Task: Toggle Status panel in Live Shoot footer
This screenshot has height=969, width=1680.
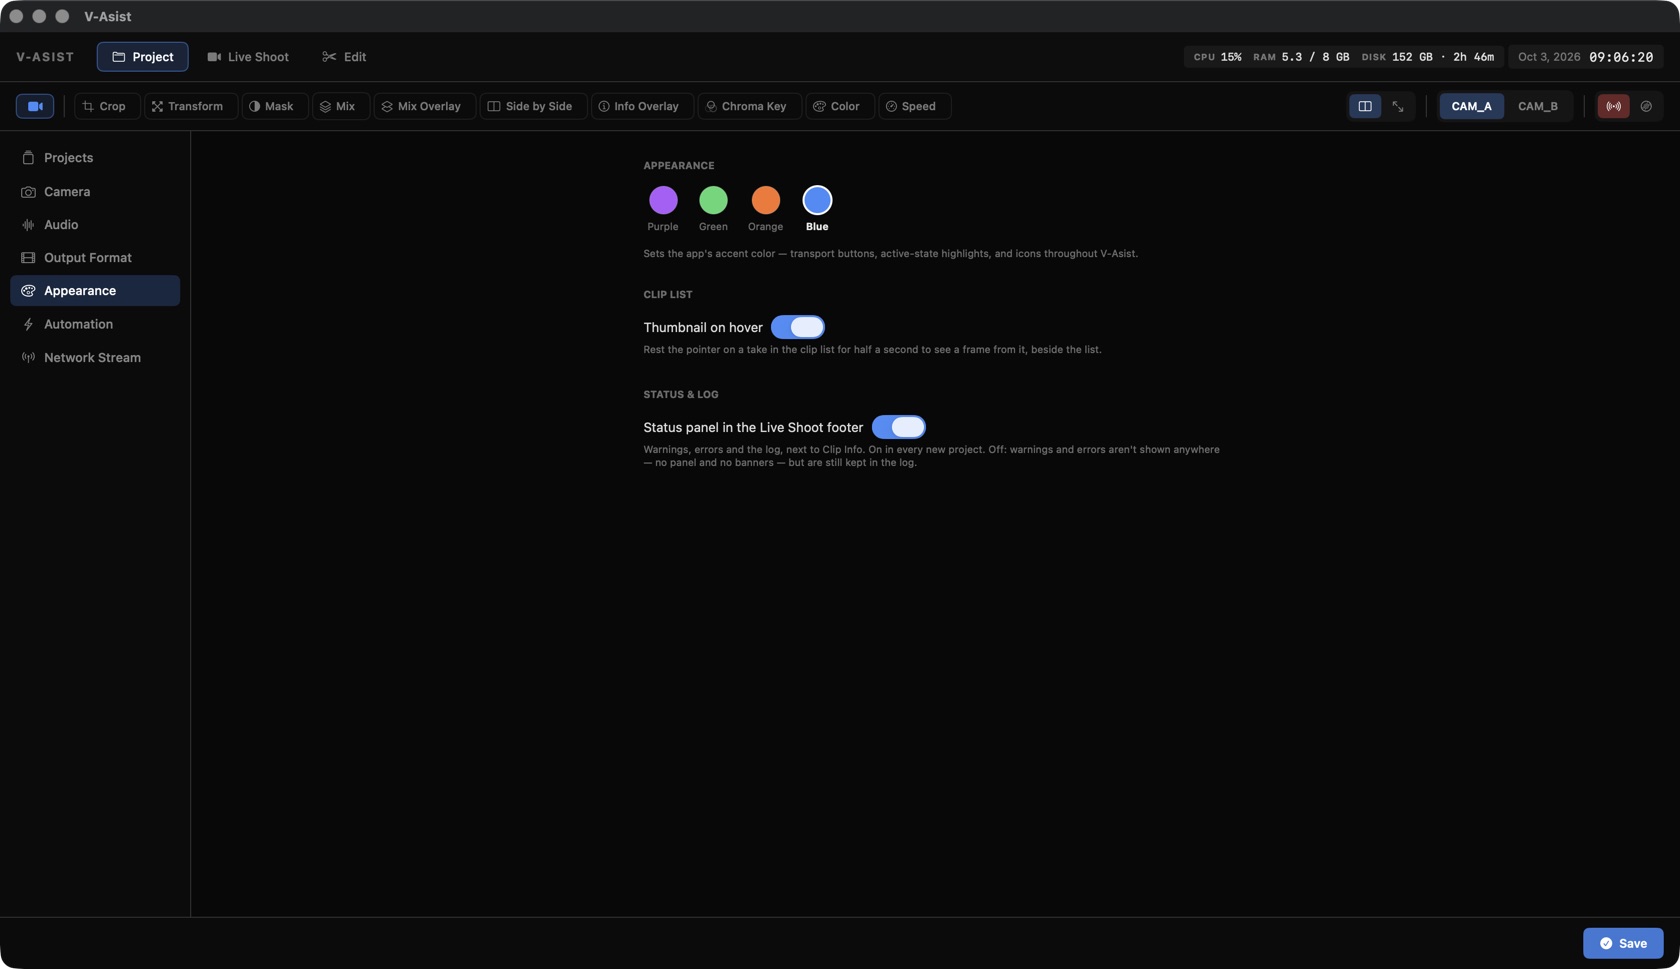Action: [899, 427]
